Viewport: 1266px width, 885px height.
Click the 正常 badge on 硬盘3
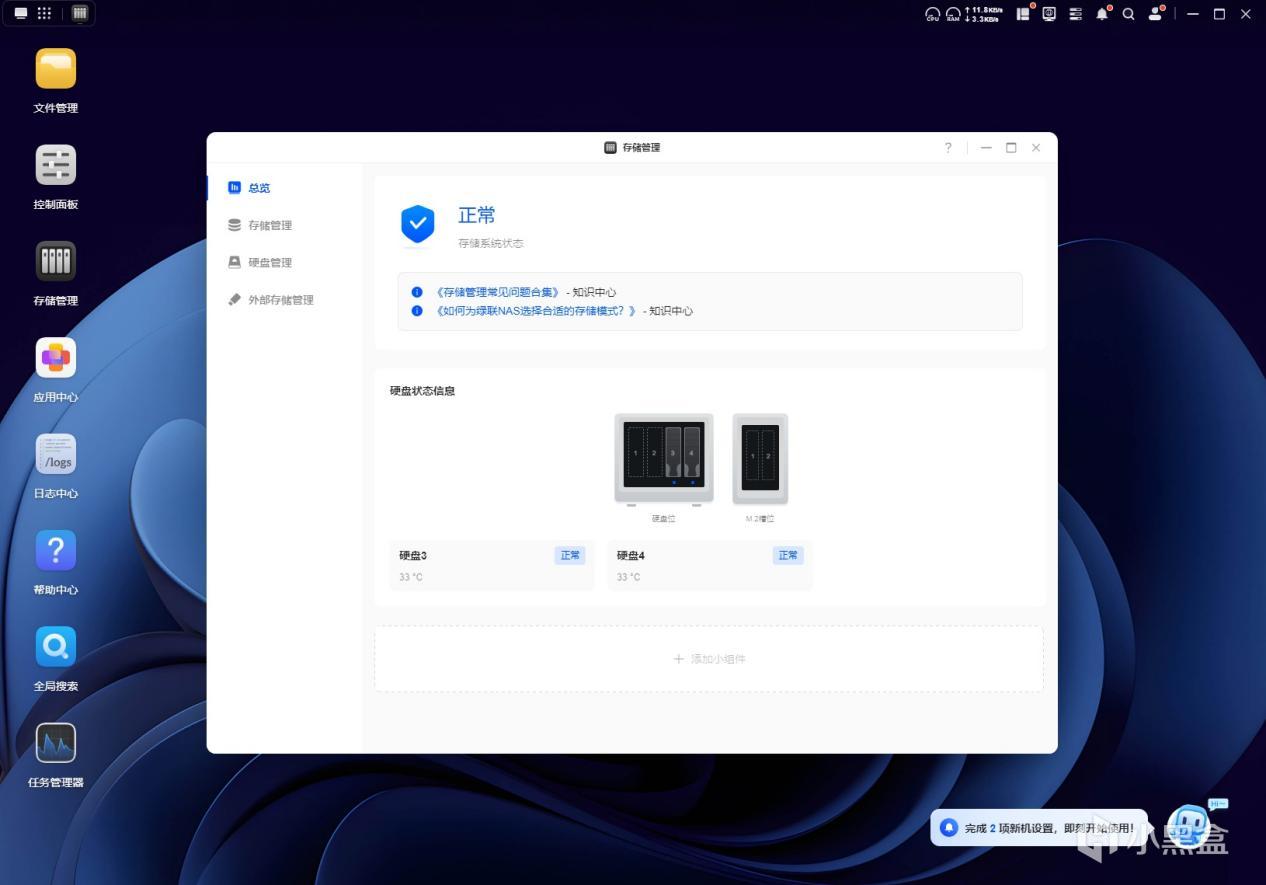pyautogui.click(x=570, y=555)
